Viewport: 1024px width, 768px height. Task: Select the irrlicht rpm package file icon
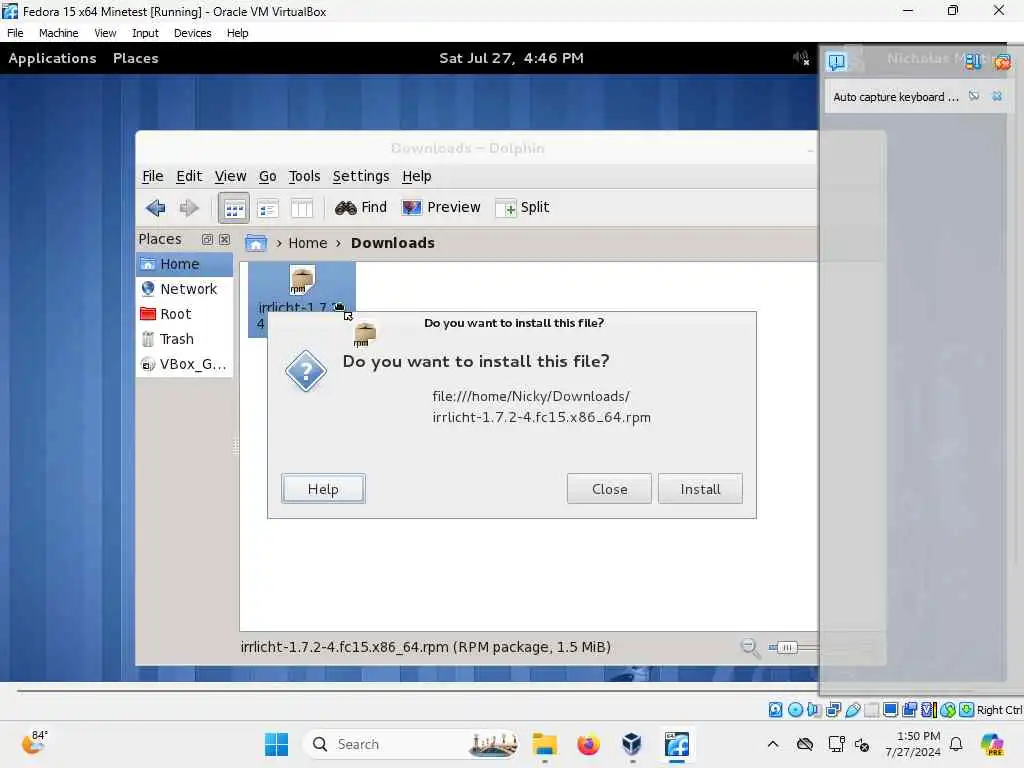[x=302, y=281]
